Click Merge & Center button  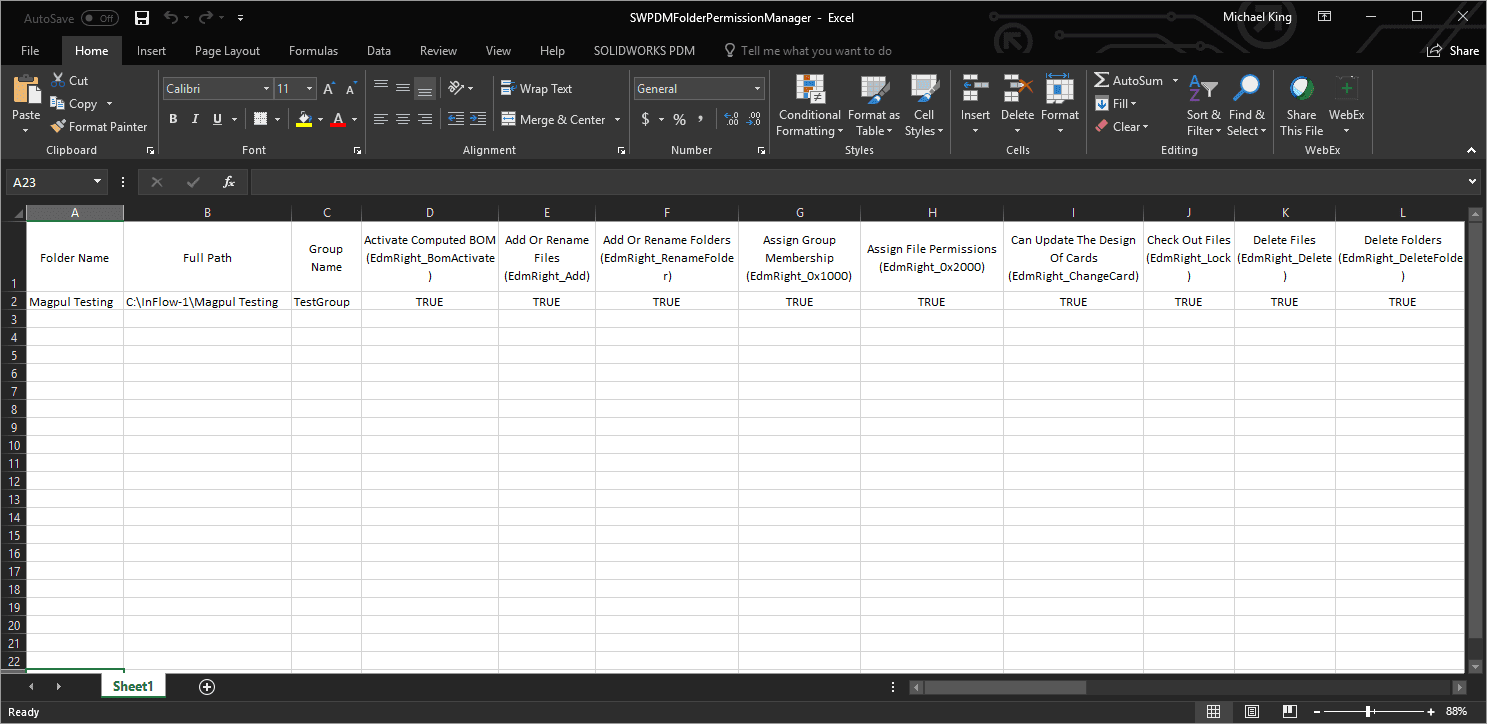click(554, 119)
